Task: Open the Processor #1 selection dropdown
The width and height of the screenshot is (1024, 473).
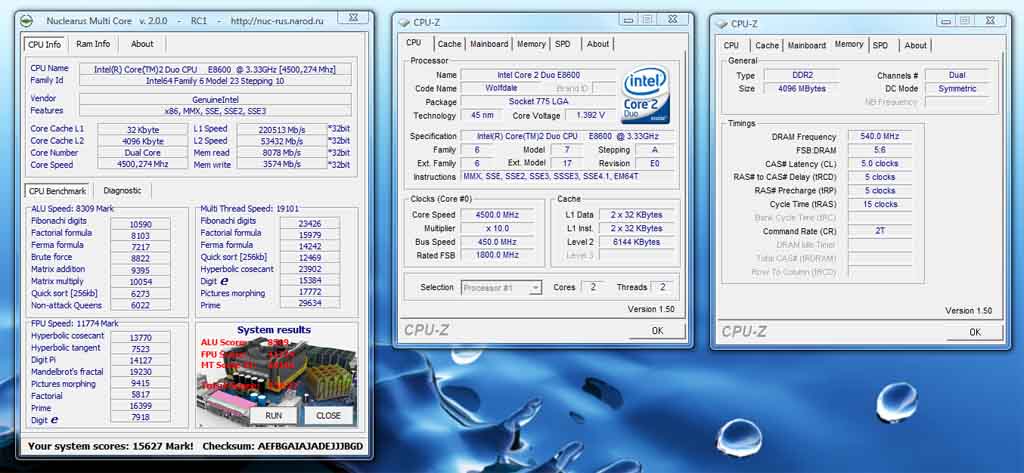Action: [502, 287]
